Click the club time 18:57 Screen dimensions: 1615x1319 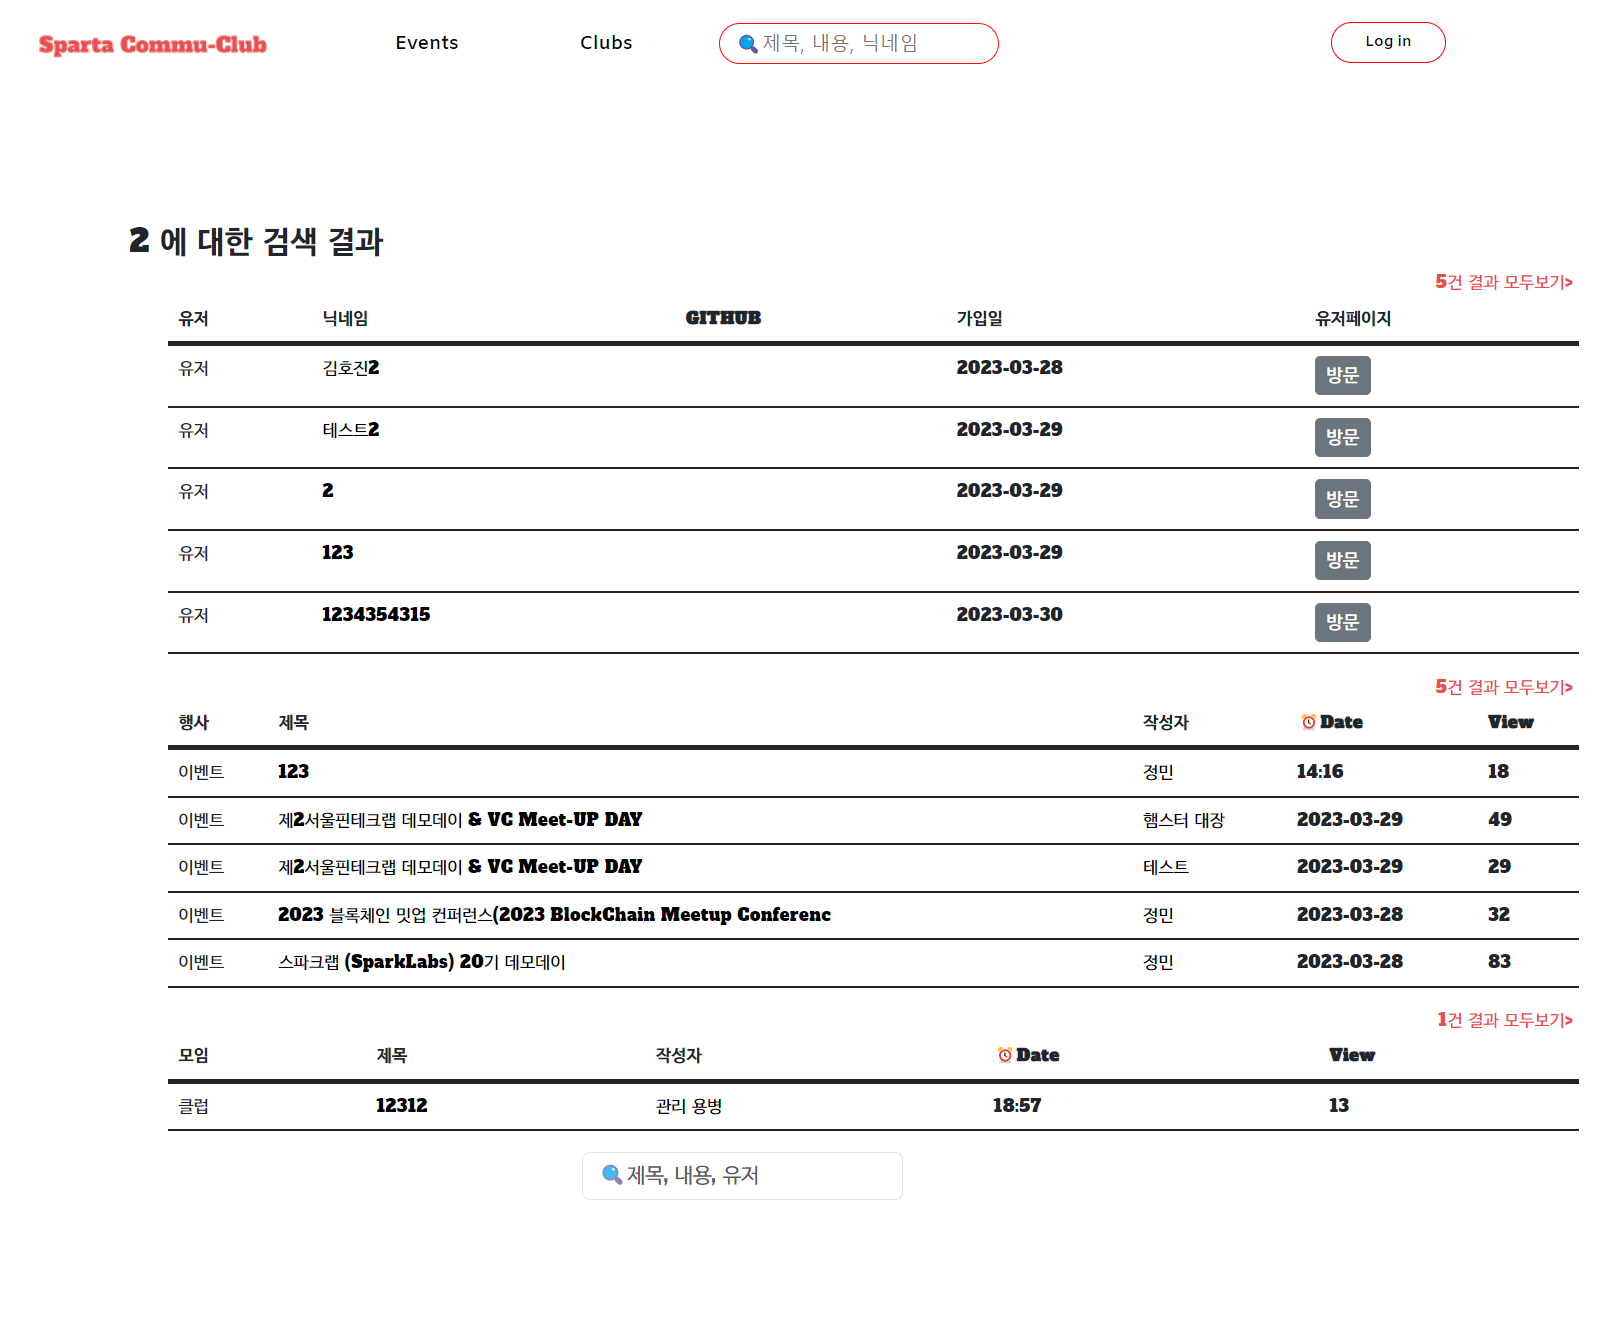coord(1017,1106)
